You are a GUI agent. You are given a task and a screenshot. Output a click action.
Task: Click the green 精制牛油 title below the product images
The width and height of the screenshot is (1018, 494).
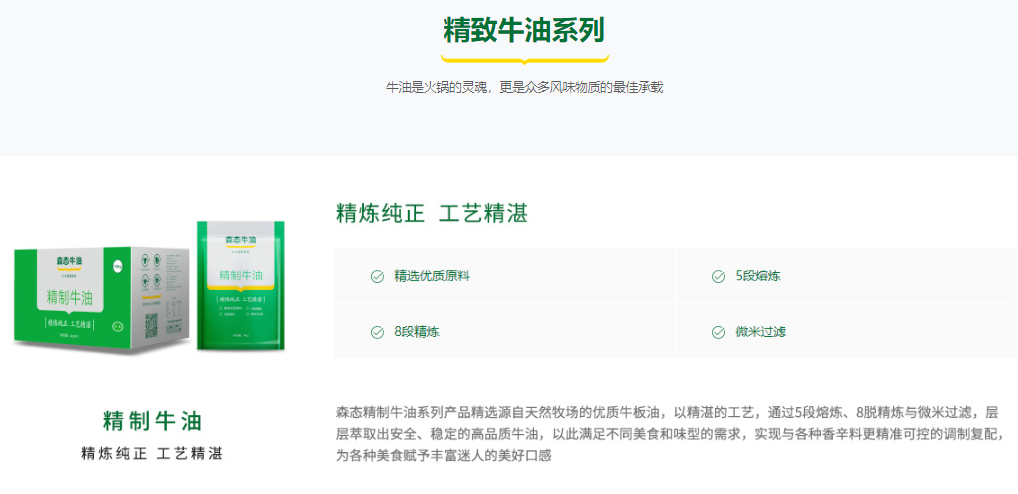coord(152,421)
